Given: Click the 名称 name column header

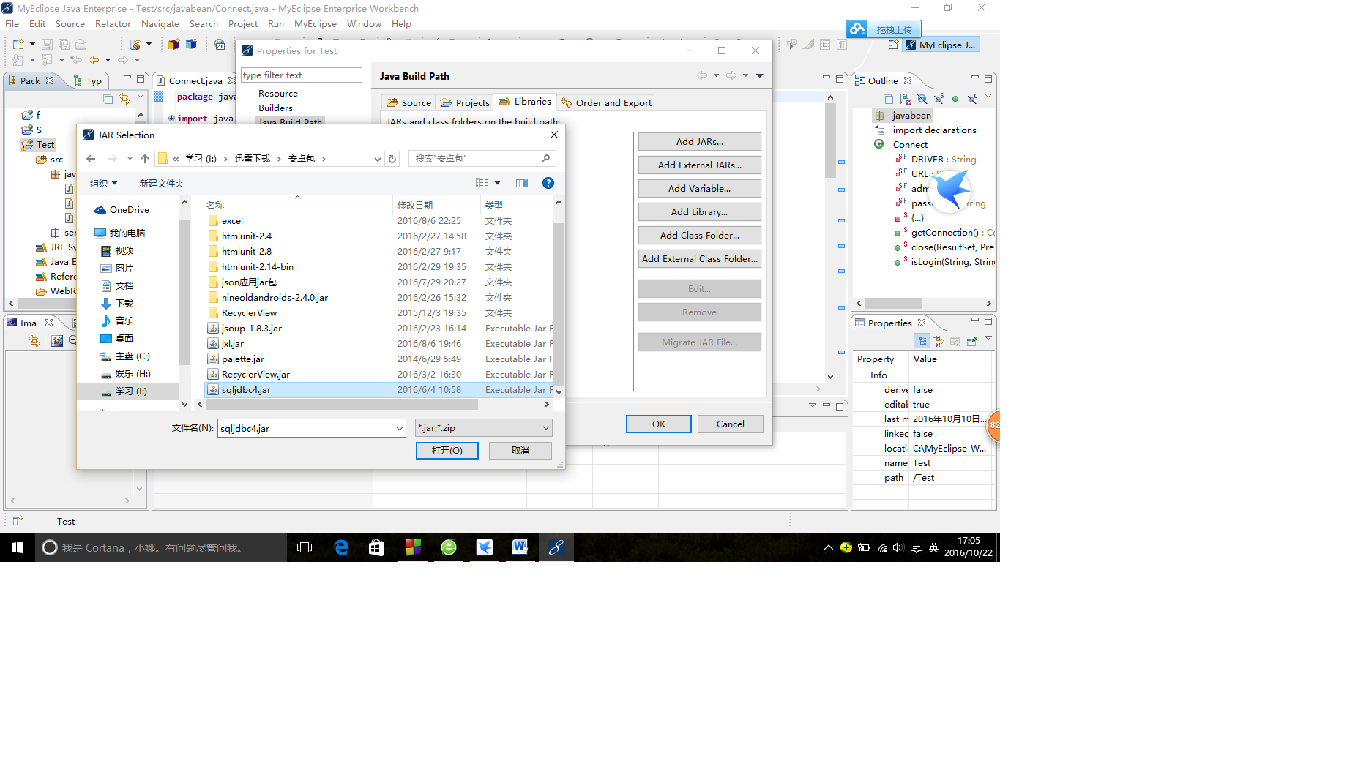Looking at the screenshot, I should [x=297, y=204].
